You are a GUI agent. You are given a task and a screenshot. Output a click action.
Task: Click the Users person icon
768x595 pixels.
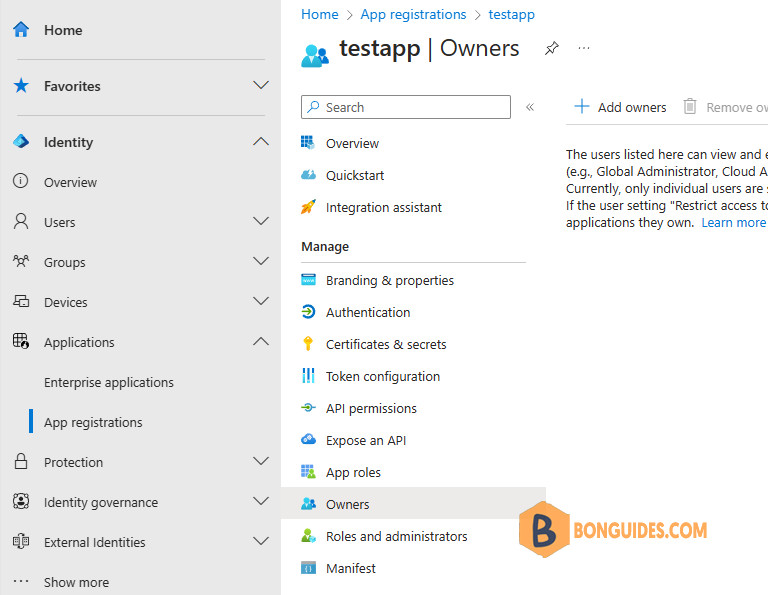pos(21,221)
